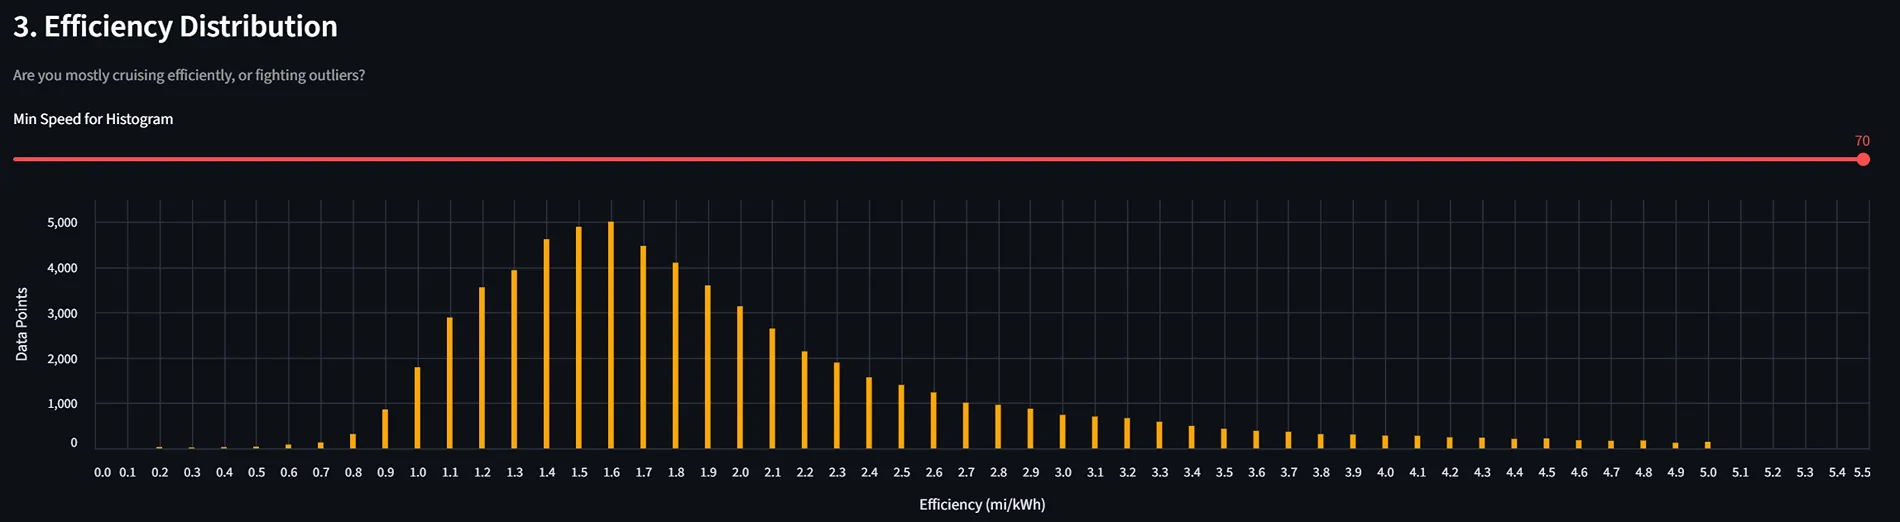
Task: Click the histogram bar at 3.0 efficiency
Action: click(1062, 432)
